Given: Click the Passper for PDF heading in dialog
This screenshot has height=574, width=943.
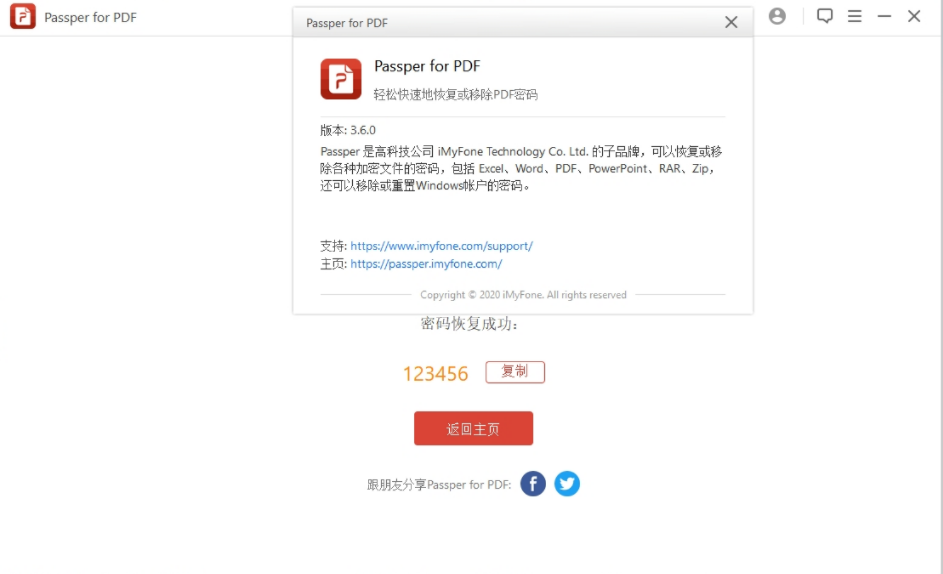Looking at the screenshot, I should (427, 66).
